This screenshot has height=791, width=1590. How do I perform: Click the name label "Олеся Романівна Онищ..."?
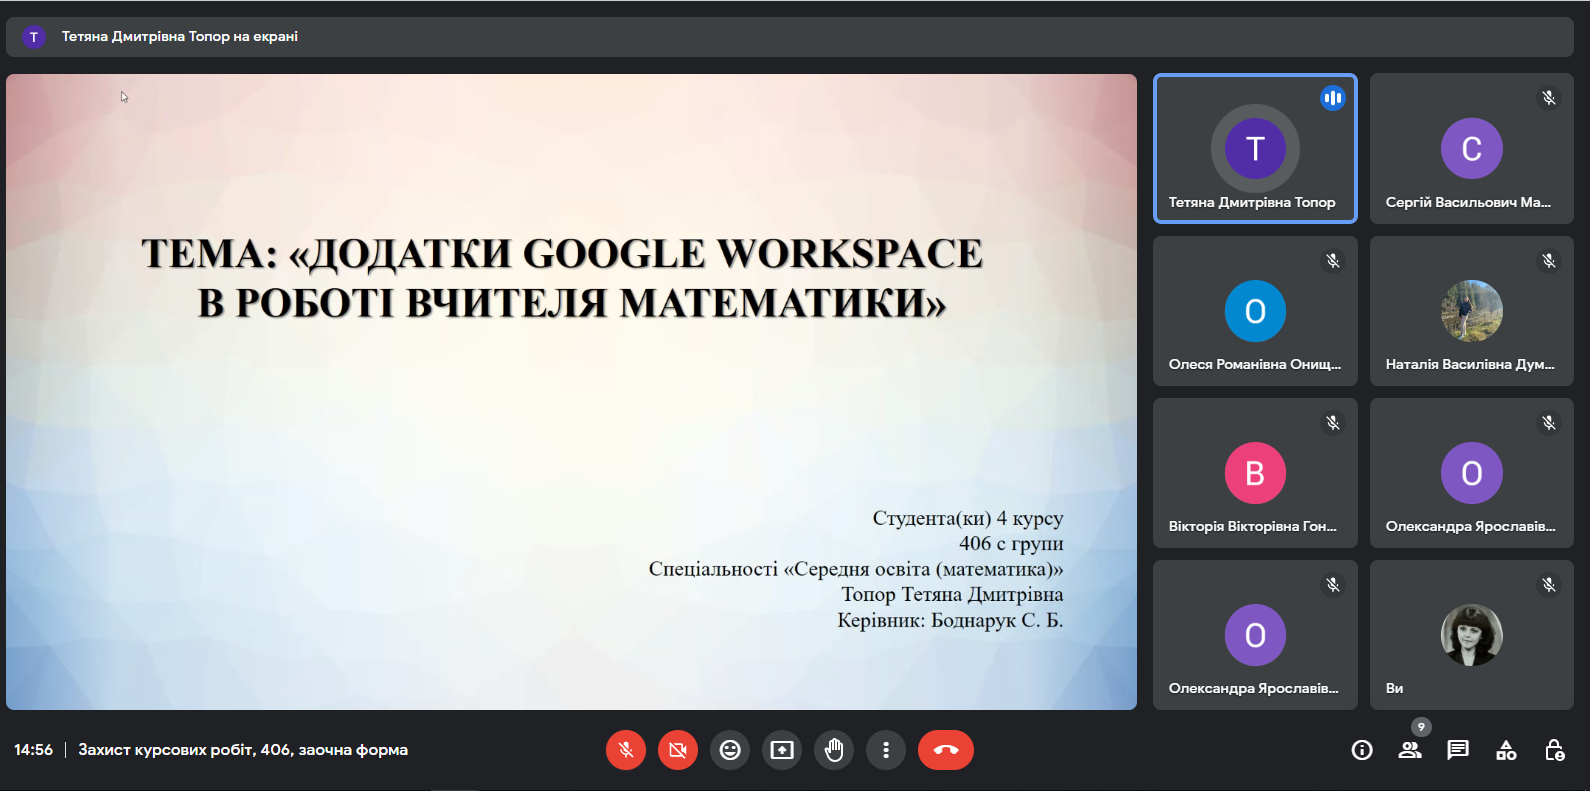(1255, 364)
